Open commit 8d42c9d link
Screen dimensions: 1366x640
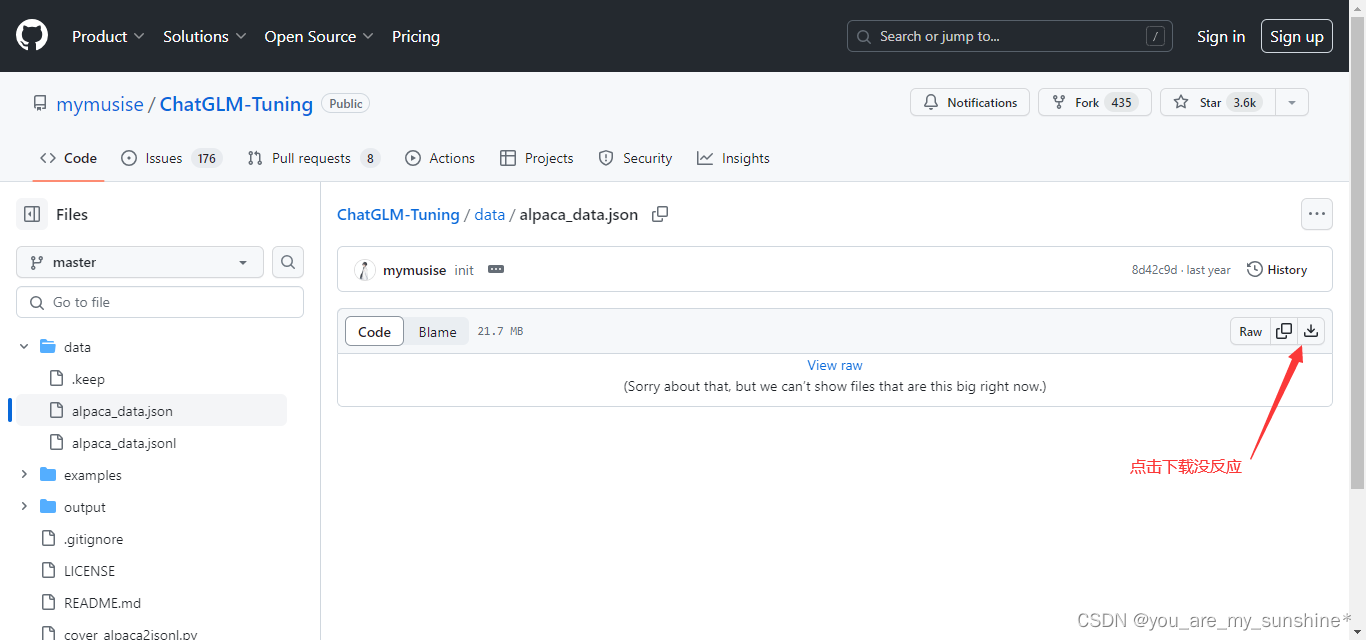[1154, 270]
